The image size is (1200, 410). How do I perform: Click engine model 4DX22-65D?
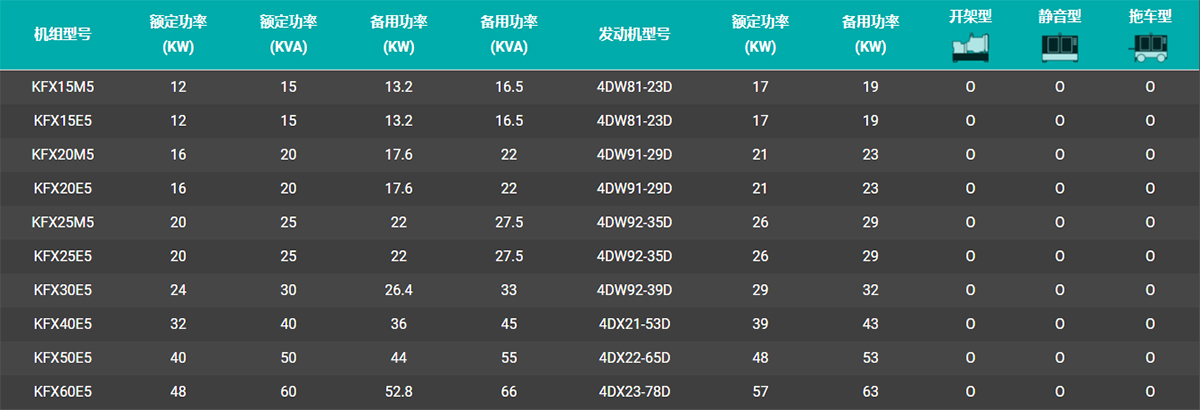634,358
